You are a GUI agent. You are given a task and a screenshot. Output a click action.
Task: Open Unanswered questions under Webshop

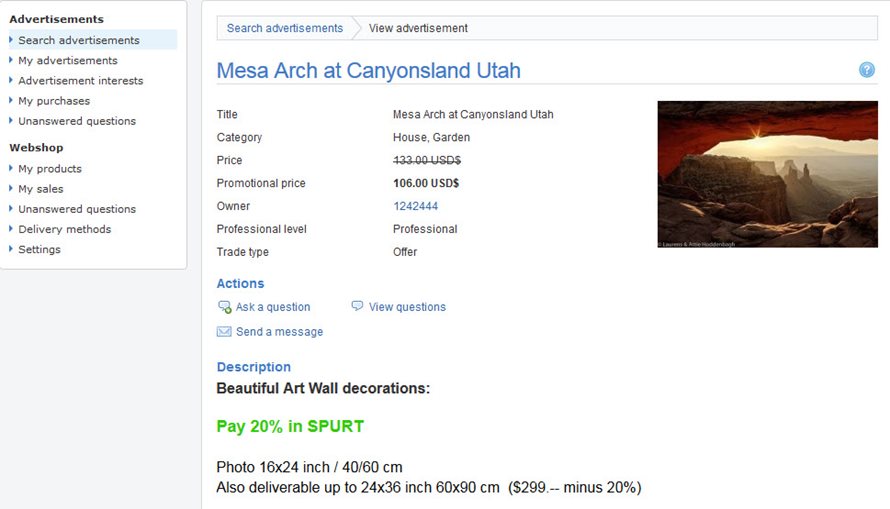77,209
